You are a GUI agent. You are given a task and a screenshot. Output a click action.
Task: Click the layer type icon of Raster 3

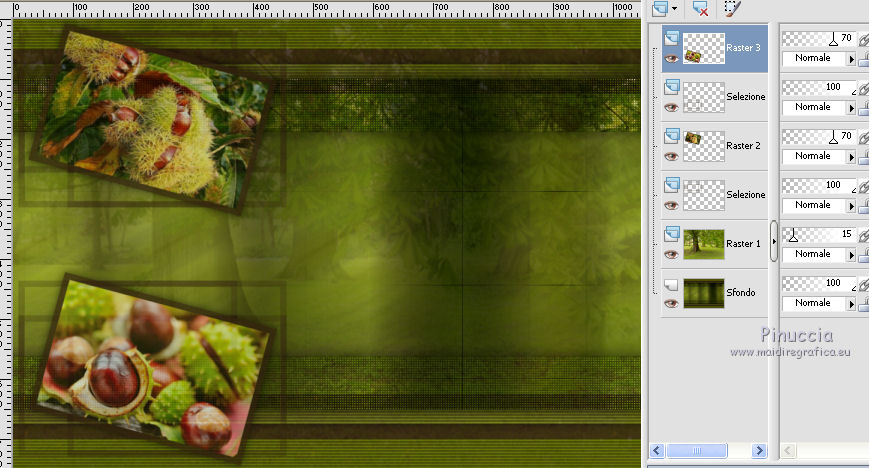672,37
